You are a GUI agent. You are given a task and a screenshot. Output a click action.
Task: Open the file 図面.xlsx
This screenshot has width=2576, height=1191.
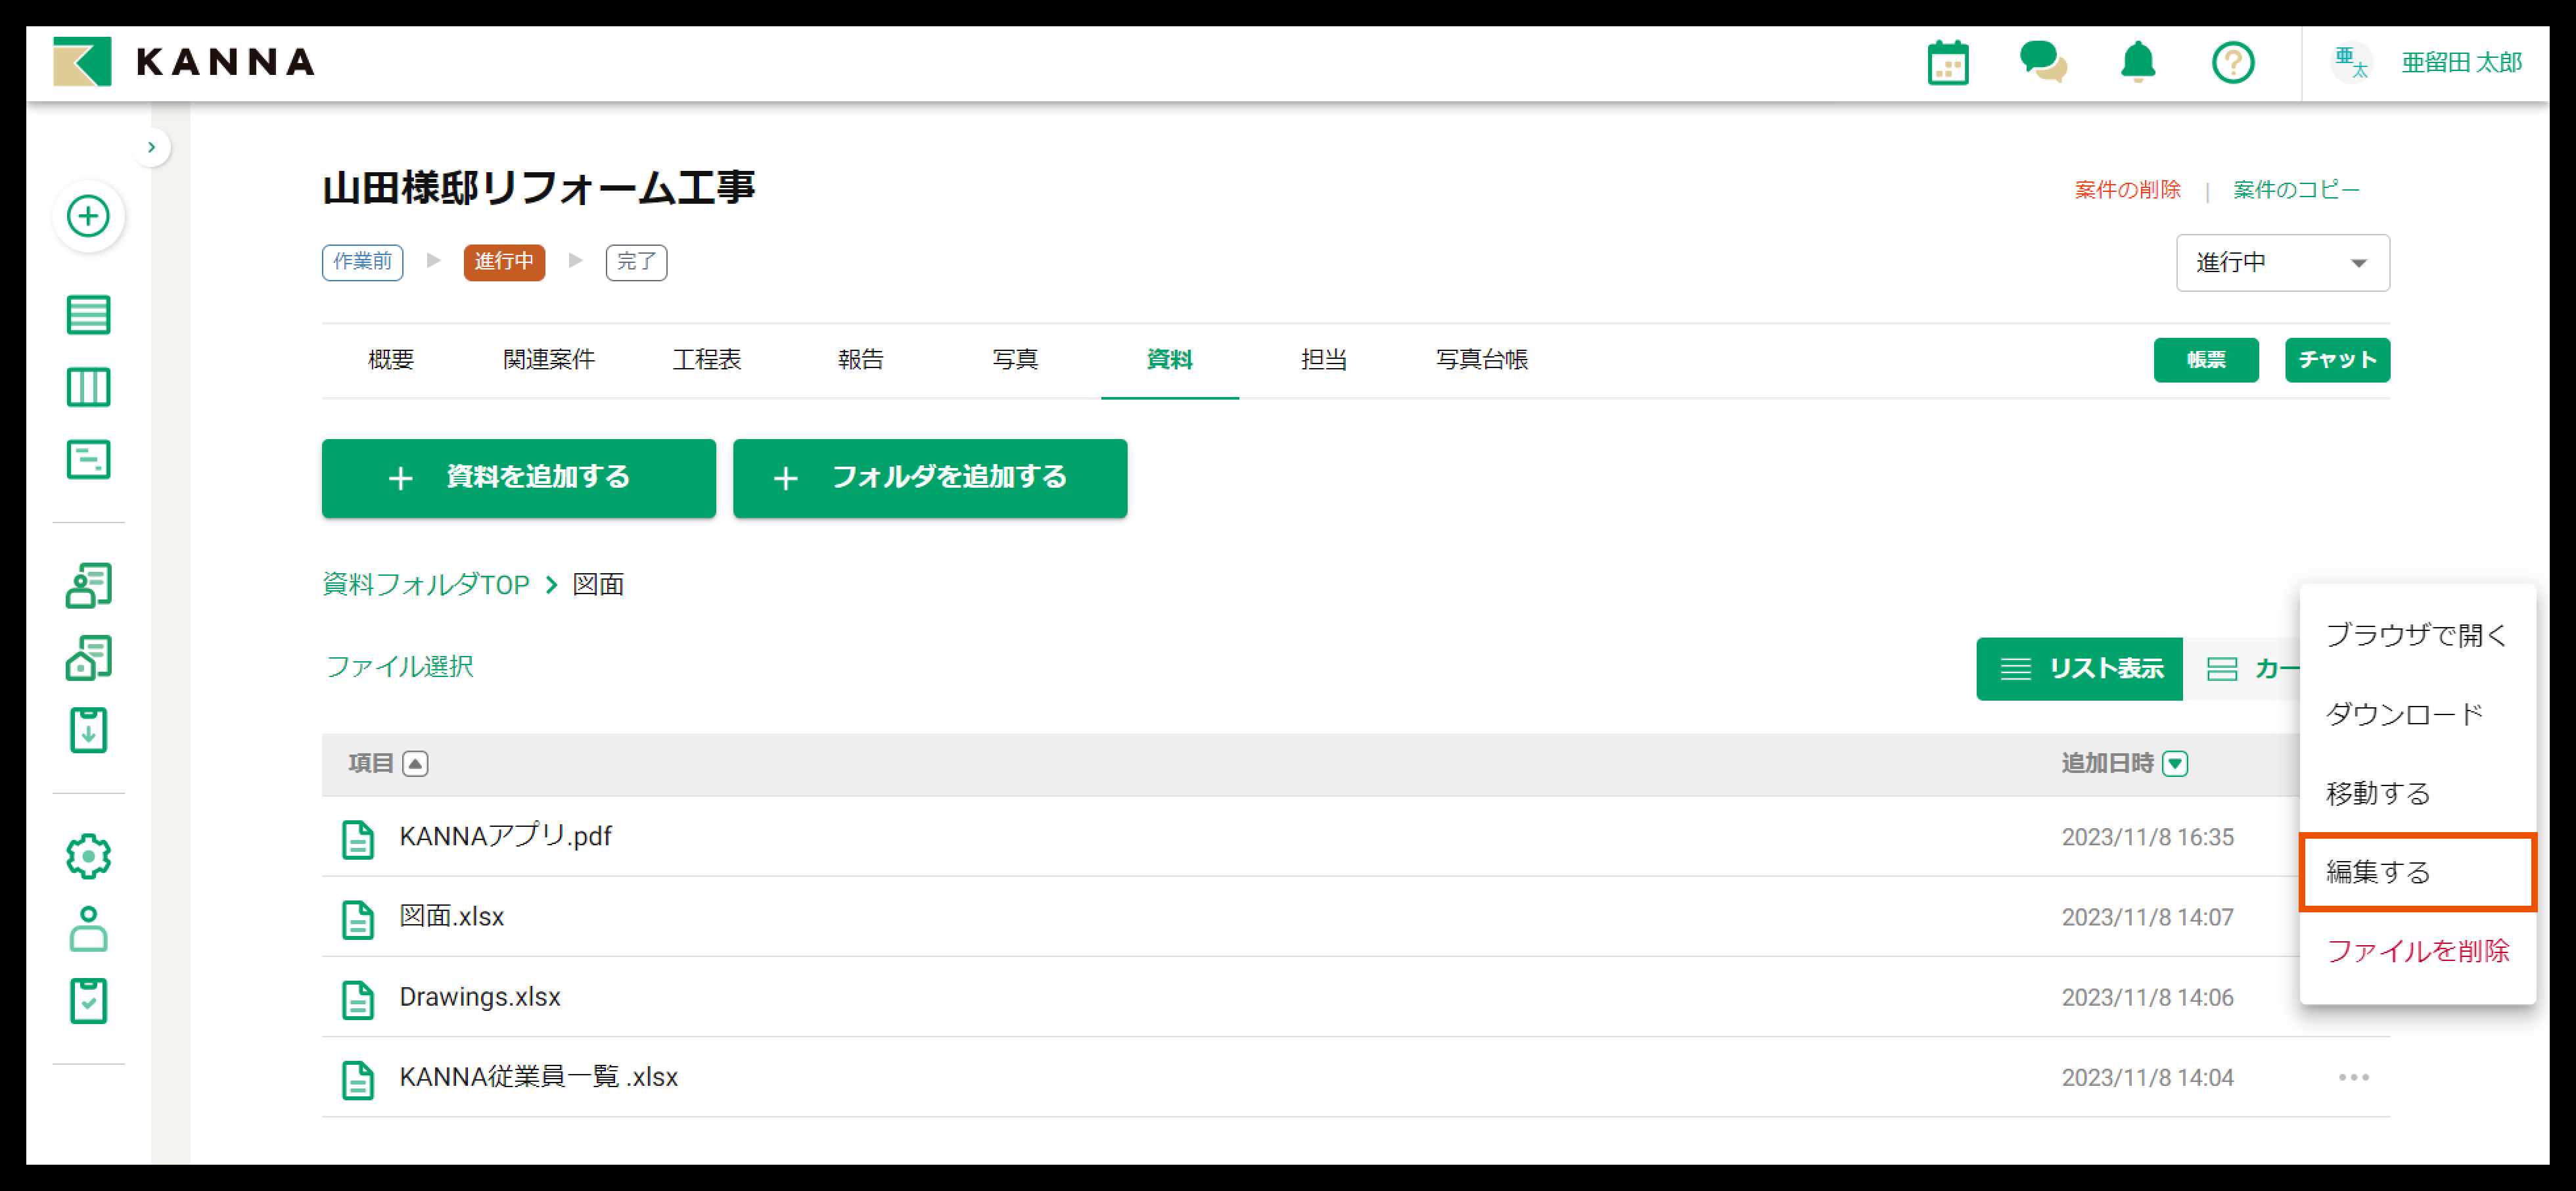(x=451, y=917)
